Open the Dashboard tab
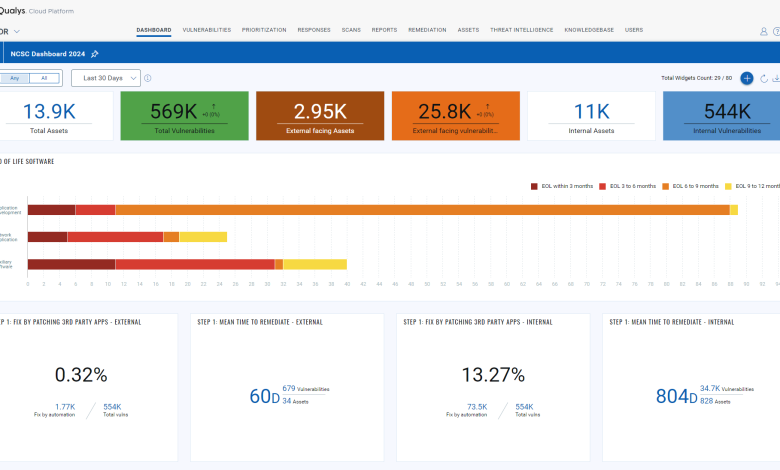The width and height of the screenshot is (780, 470). (154, 30)
